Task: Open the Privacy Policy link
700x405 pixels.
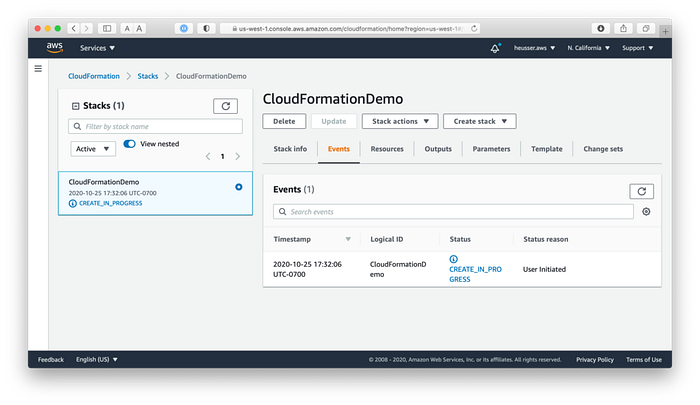Action: click(595, 359)
